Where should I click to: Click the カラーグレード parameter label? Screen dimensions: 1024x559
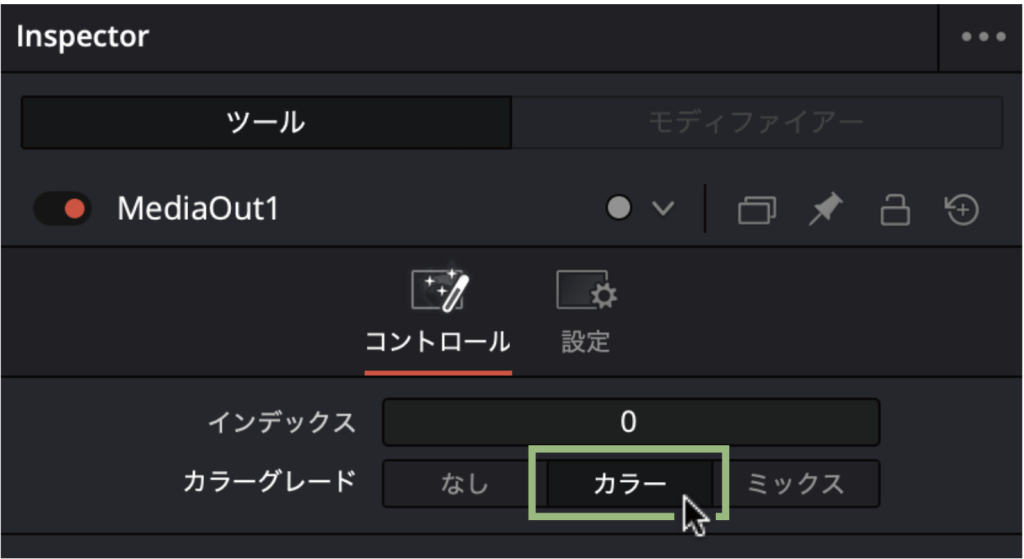(269, 482)
